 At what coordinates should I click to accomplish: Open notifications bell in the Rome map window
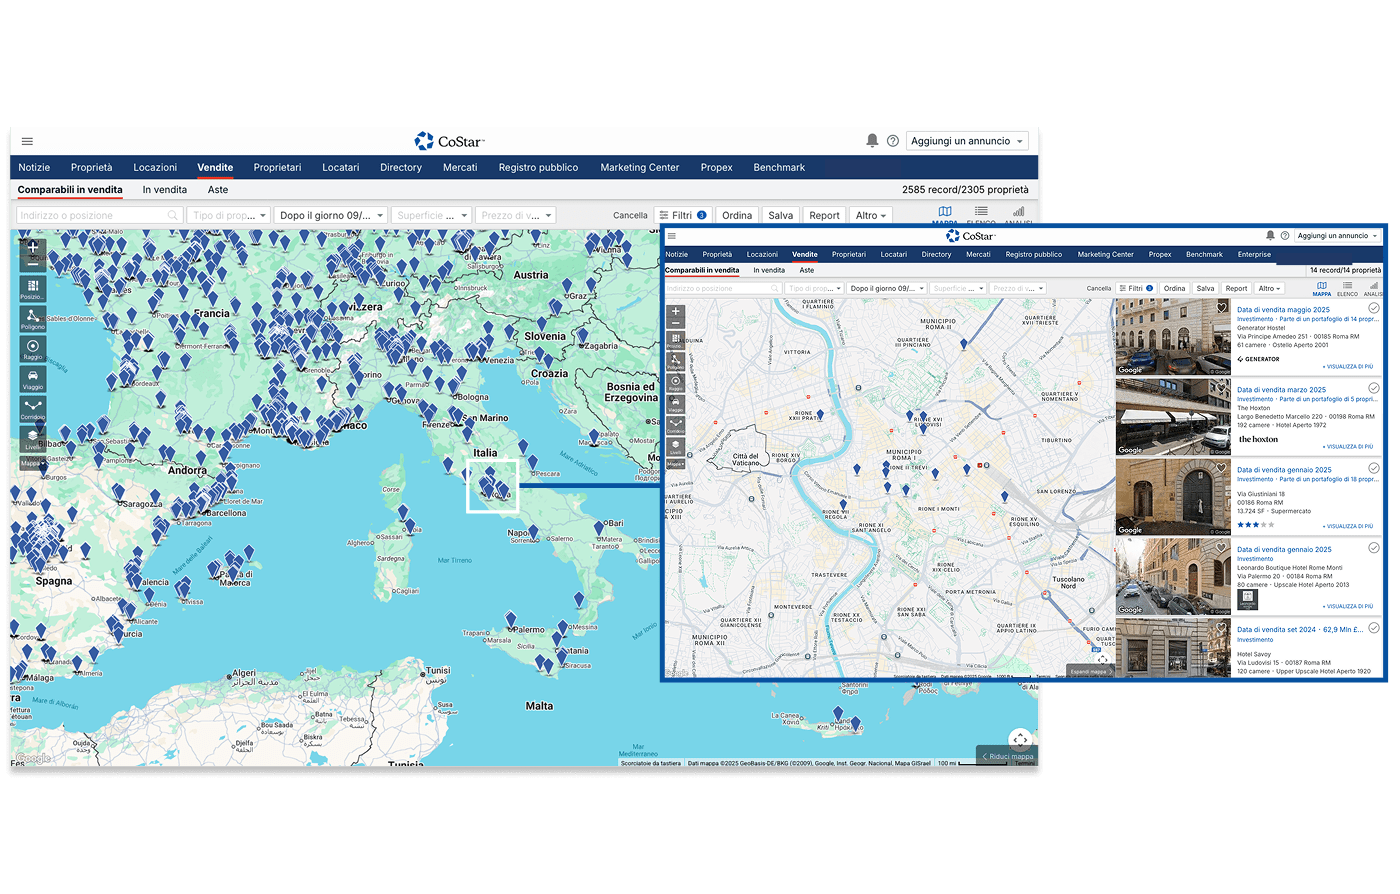coord(1270,236)
